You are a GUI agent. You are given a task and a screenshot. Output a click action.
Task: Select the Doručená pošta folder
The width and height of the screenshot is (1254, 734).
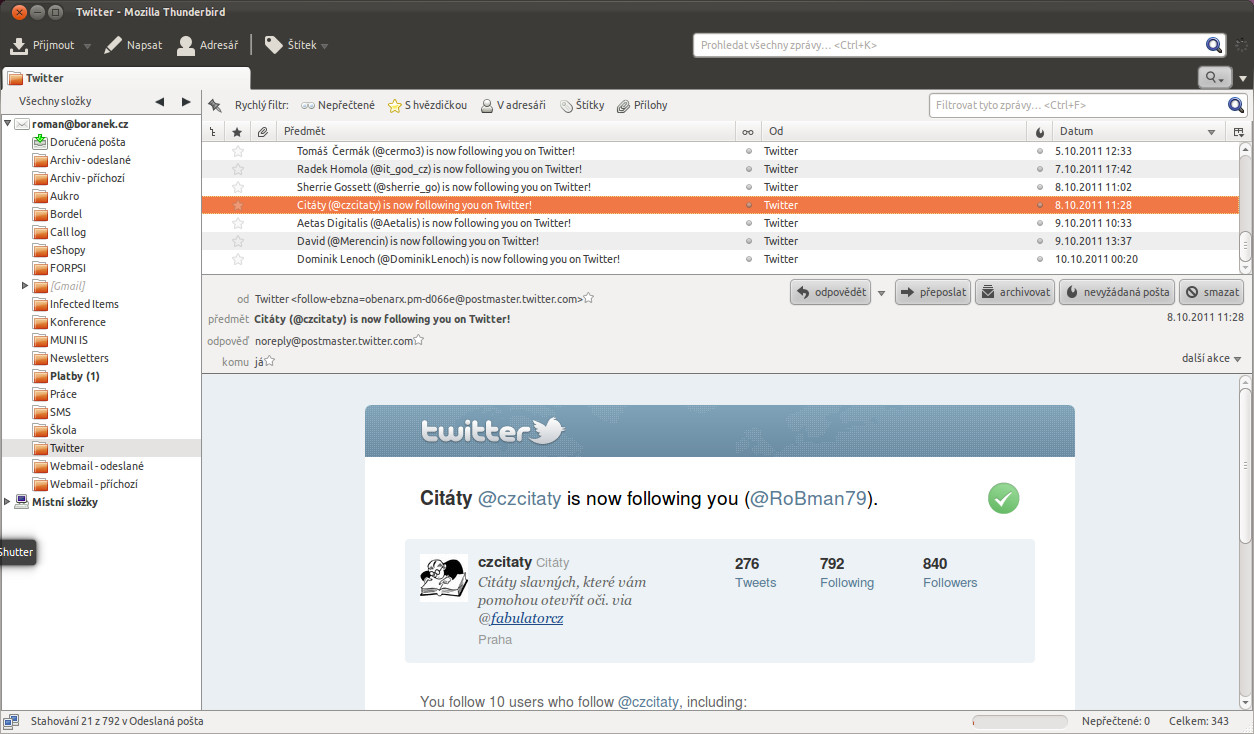[x=87, y=142]
